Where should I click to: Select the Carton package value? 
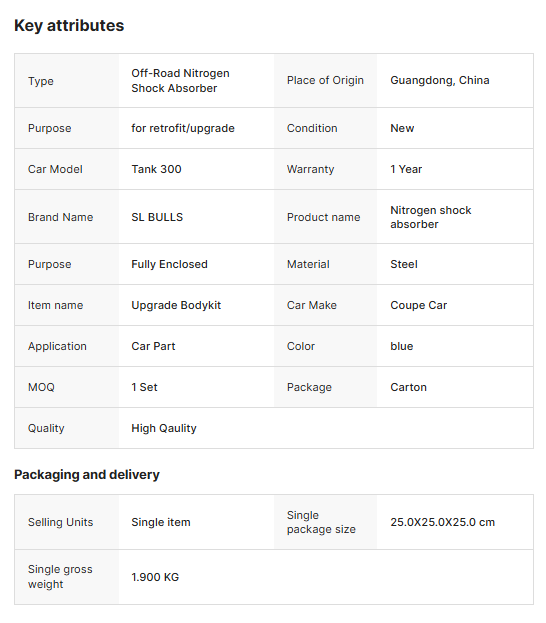click(x=409, y=387)
